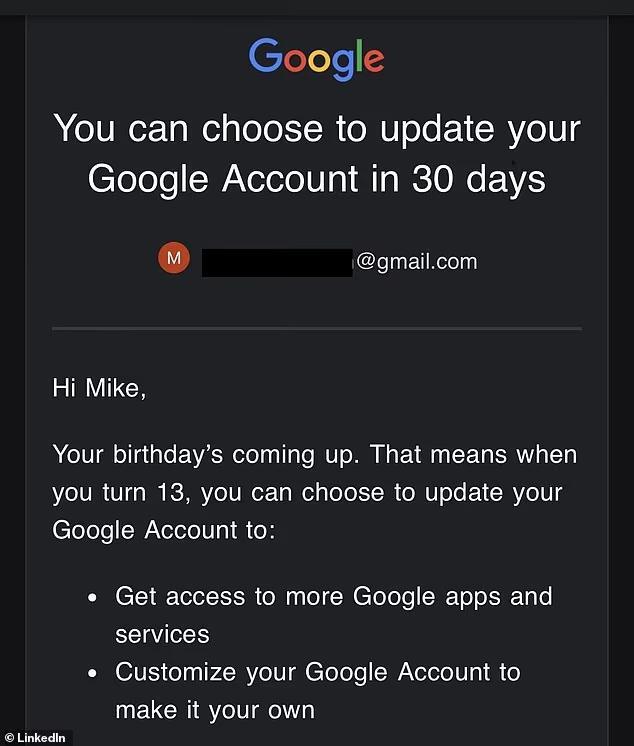This screenshot has width=634, height=746.
Task: Click the word "services"
Action: tap(162, 634)
